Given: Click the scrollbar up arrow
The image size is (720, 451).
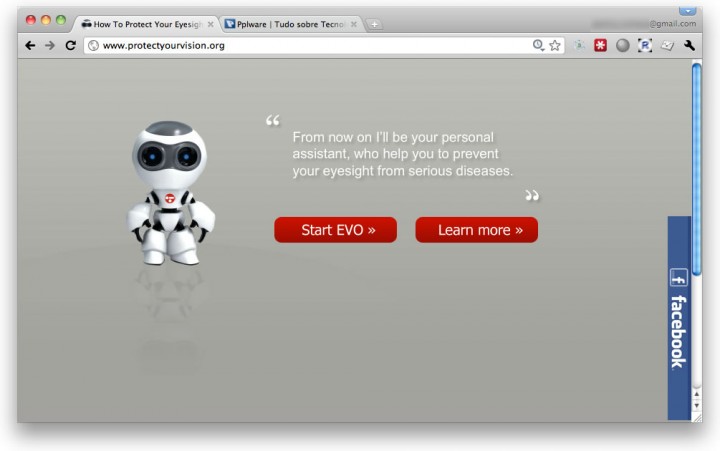Looking at the screenshot, I should [x=697, y=394].
